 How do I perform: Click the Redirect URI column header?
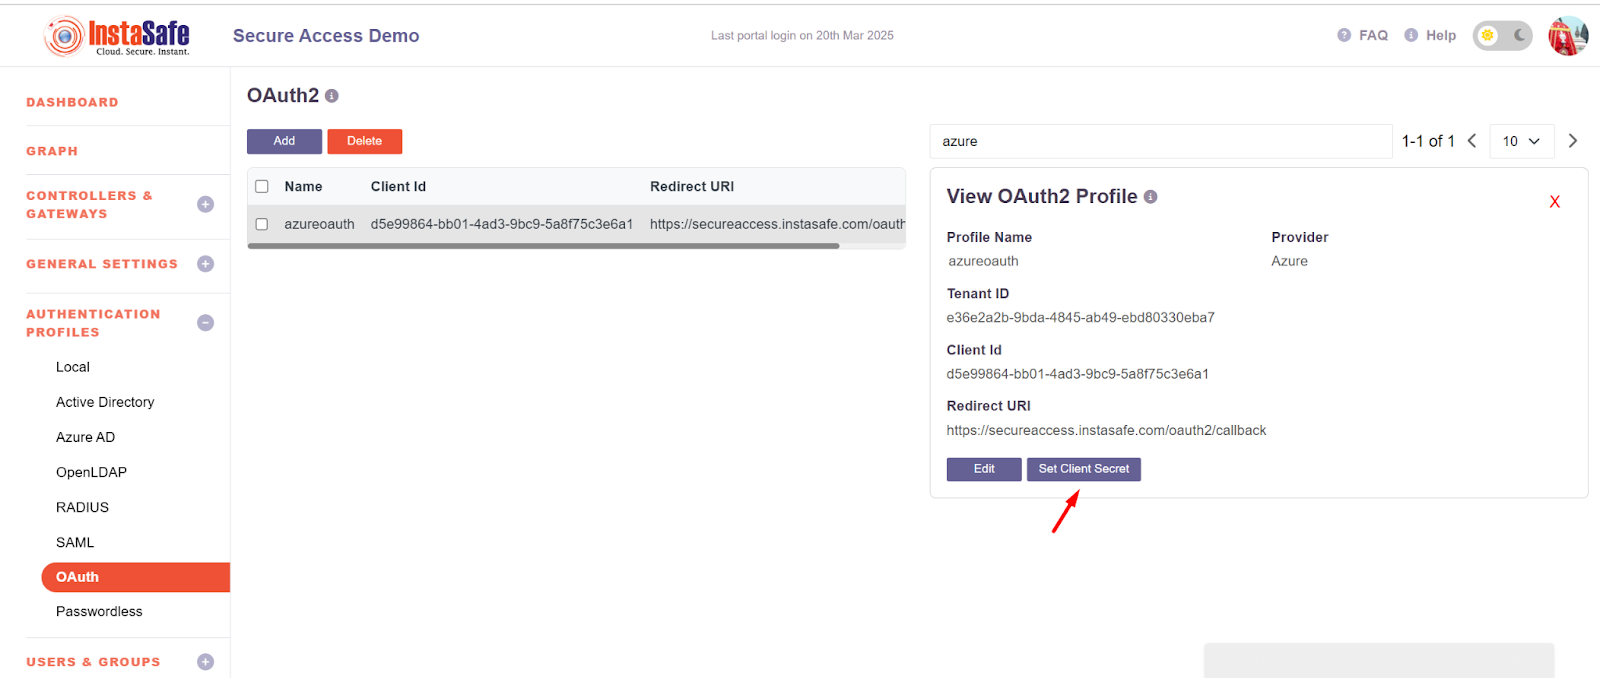[x=692, y=186]
